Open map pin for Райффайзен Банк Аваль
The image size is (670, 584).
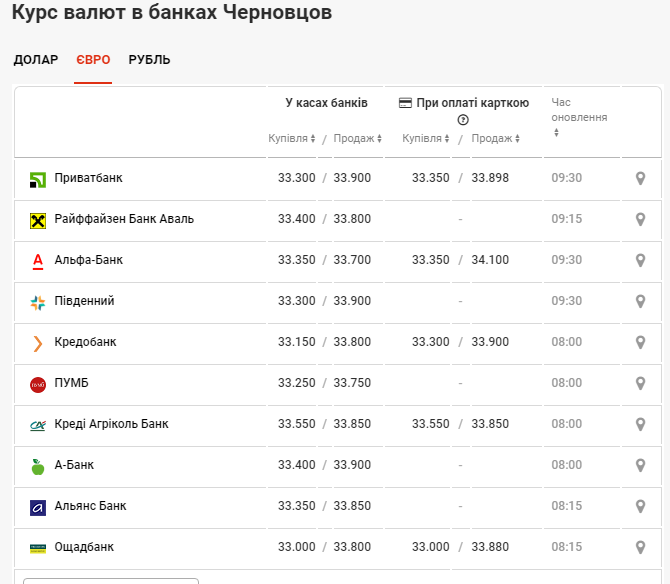point(640,219)
